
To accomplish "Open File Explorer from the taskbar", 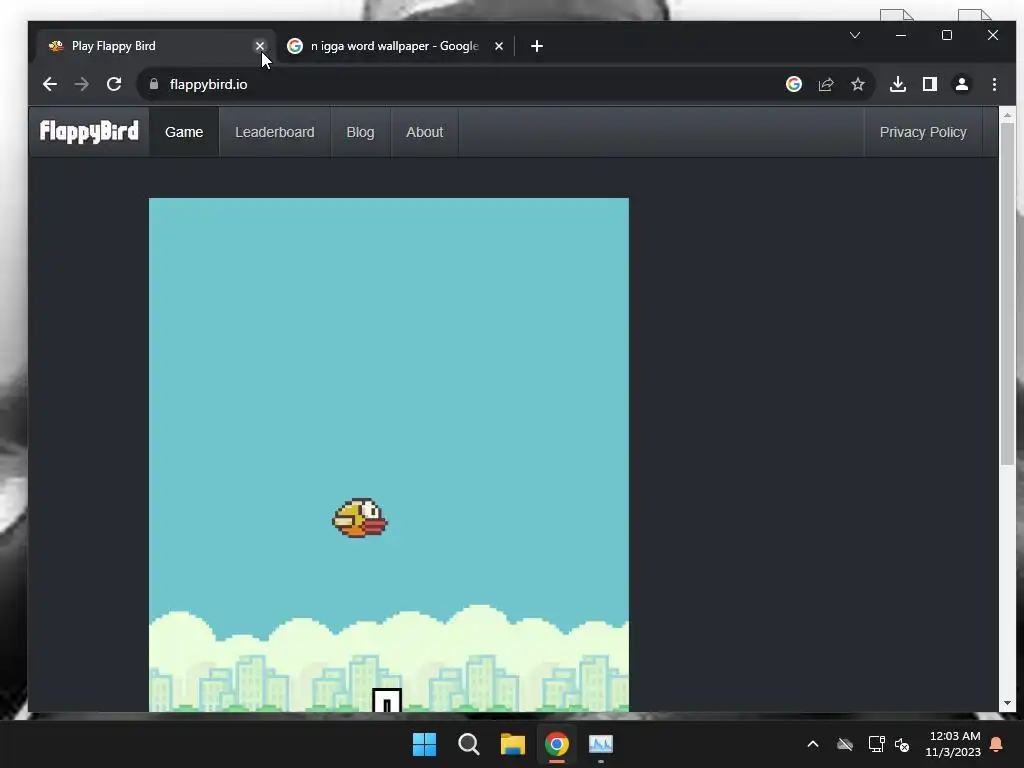I will [513, 744].
